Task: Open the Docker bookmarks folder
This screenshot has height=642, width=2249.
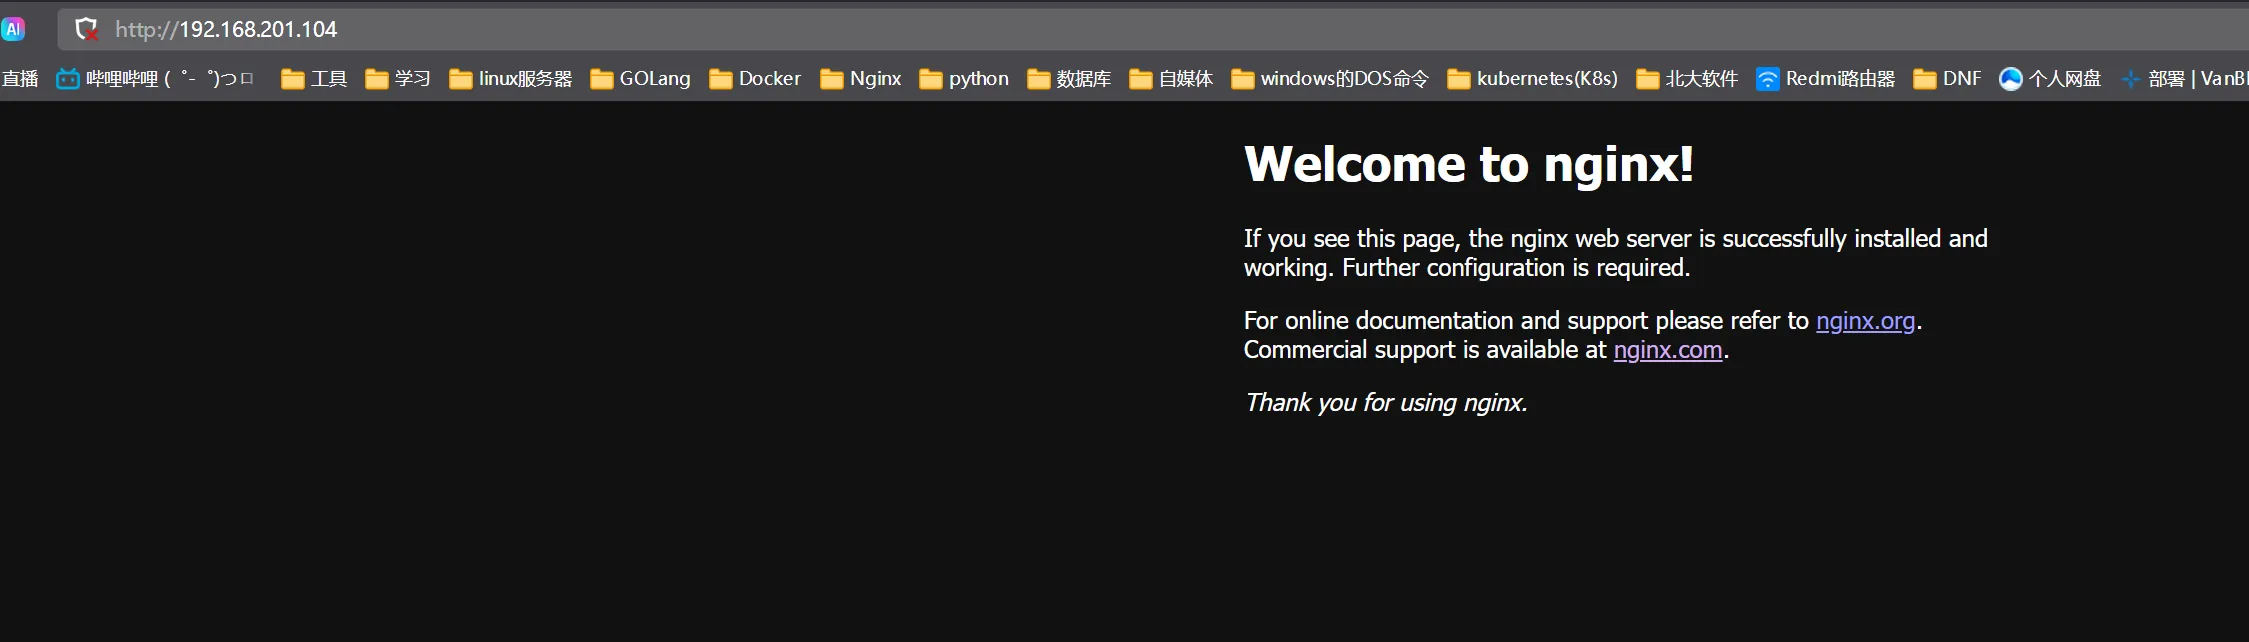Action: [x=755, y=79]
